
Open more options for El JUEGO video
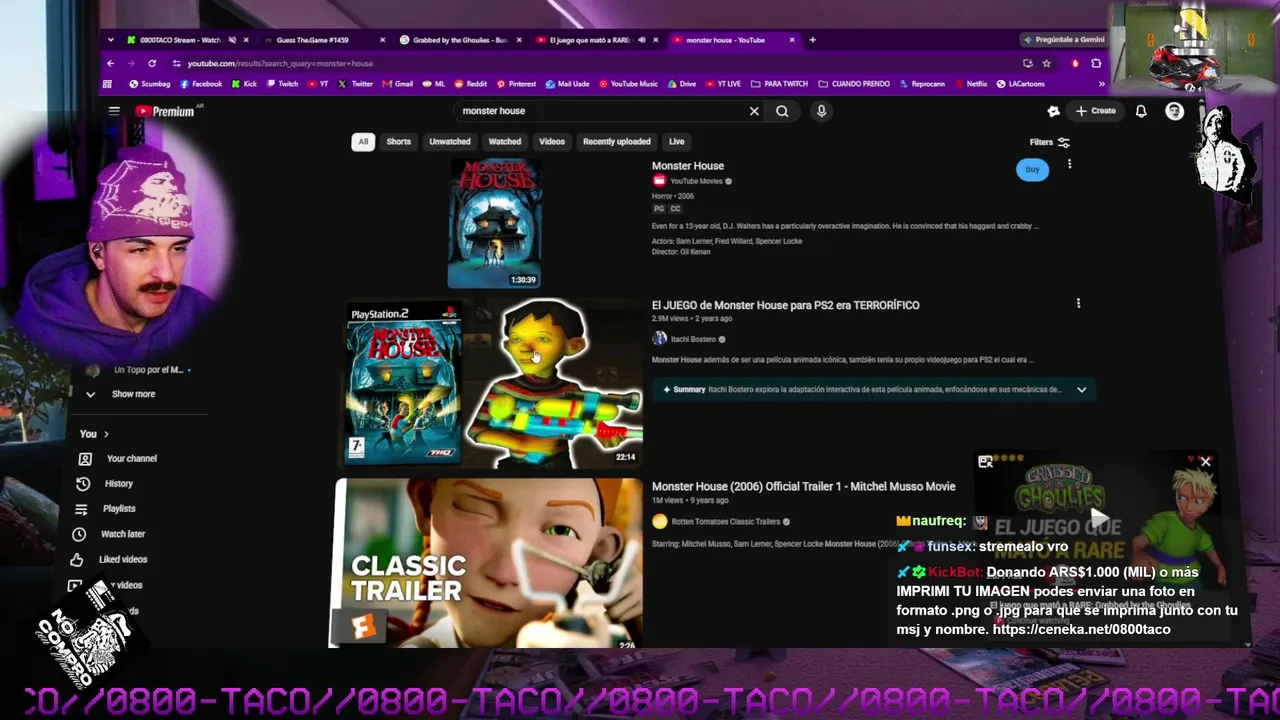point(1078,303)
